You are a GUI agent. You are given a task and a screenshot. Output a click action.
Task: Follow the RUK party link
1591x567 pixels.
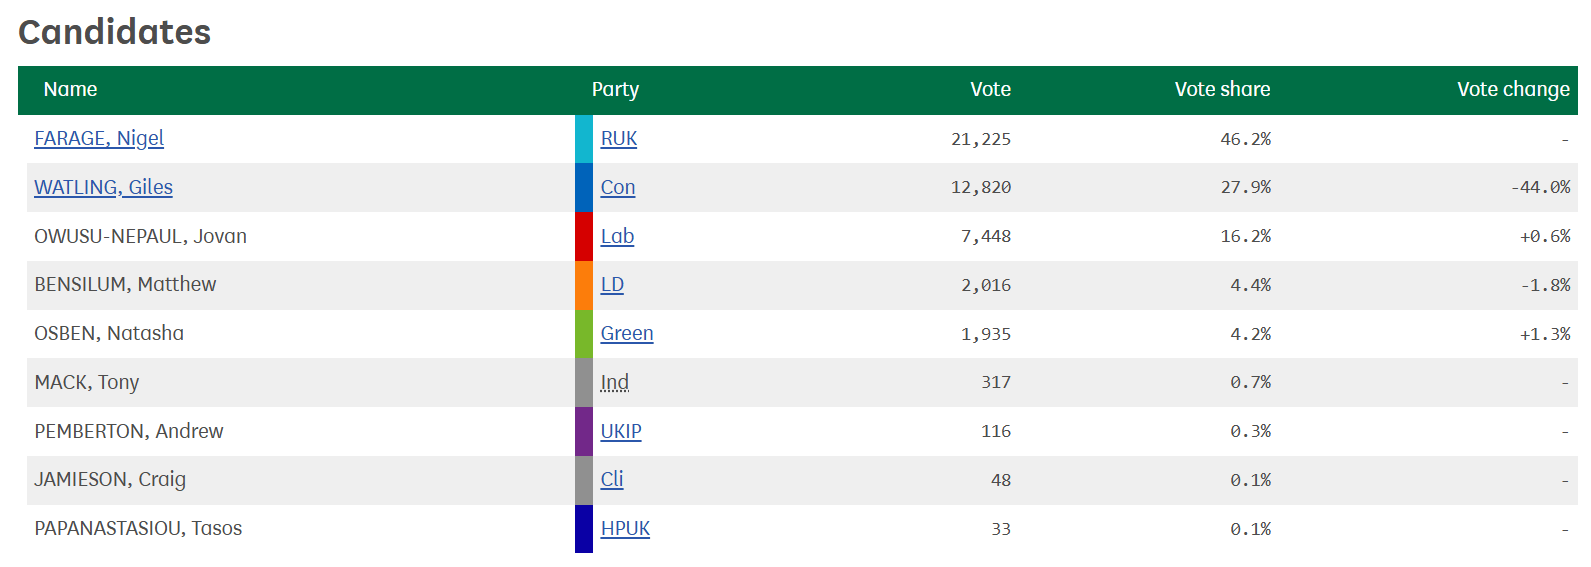(619, 138)
